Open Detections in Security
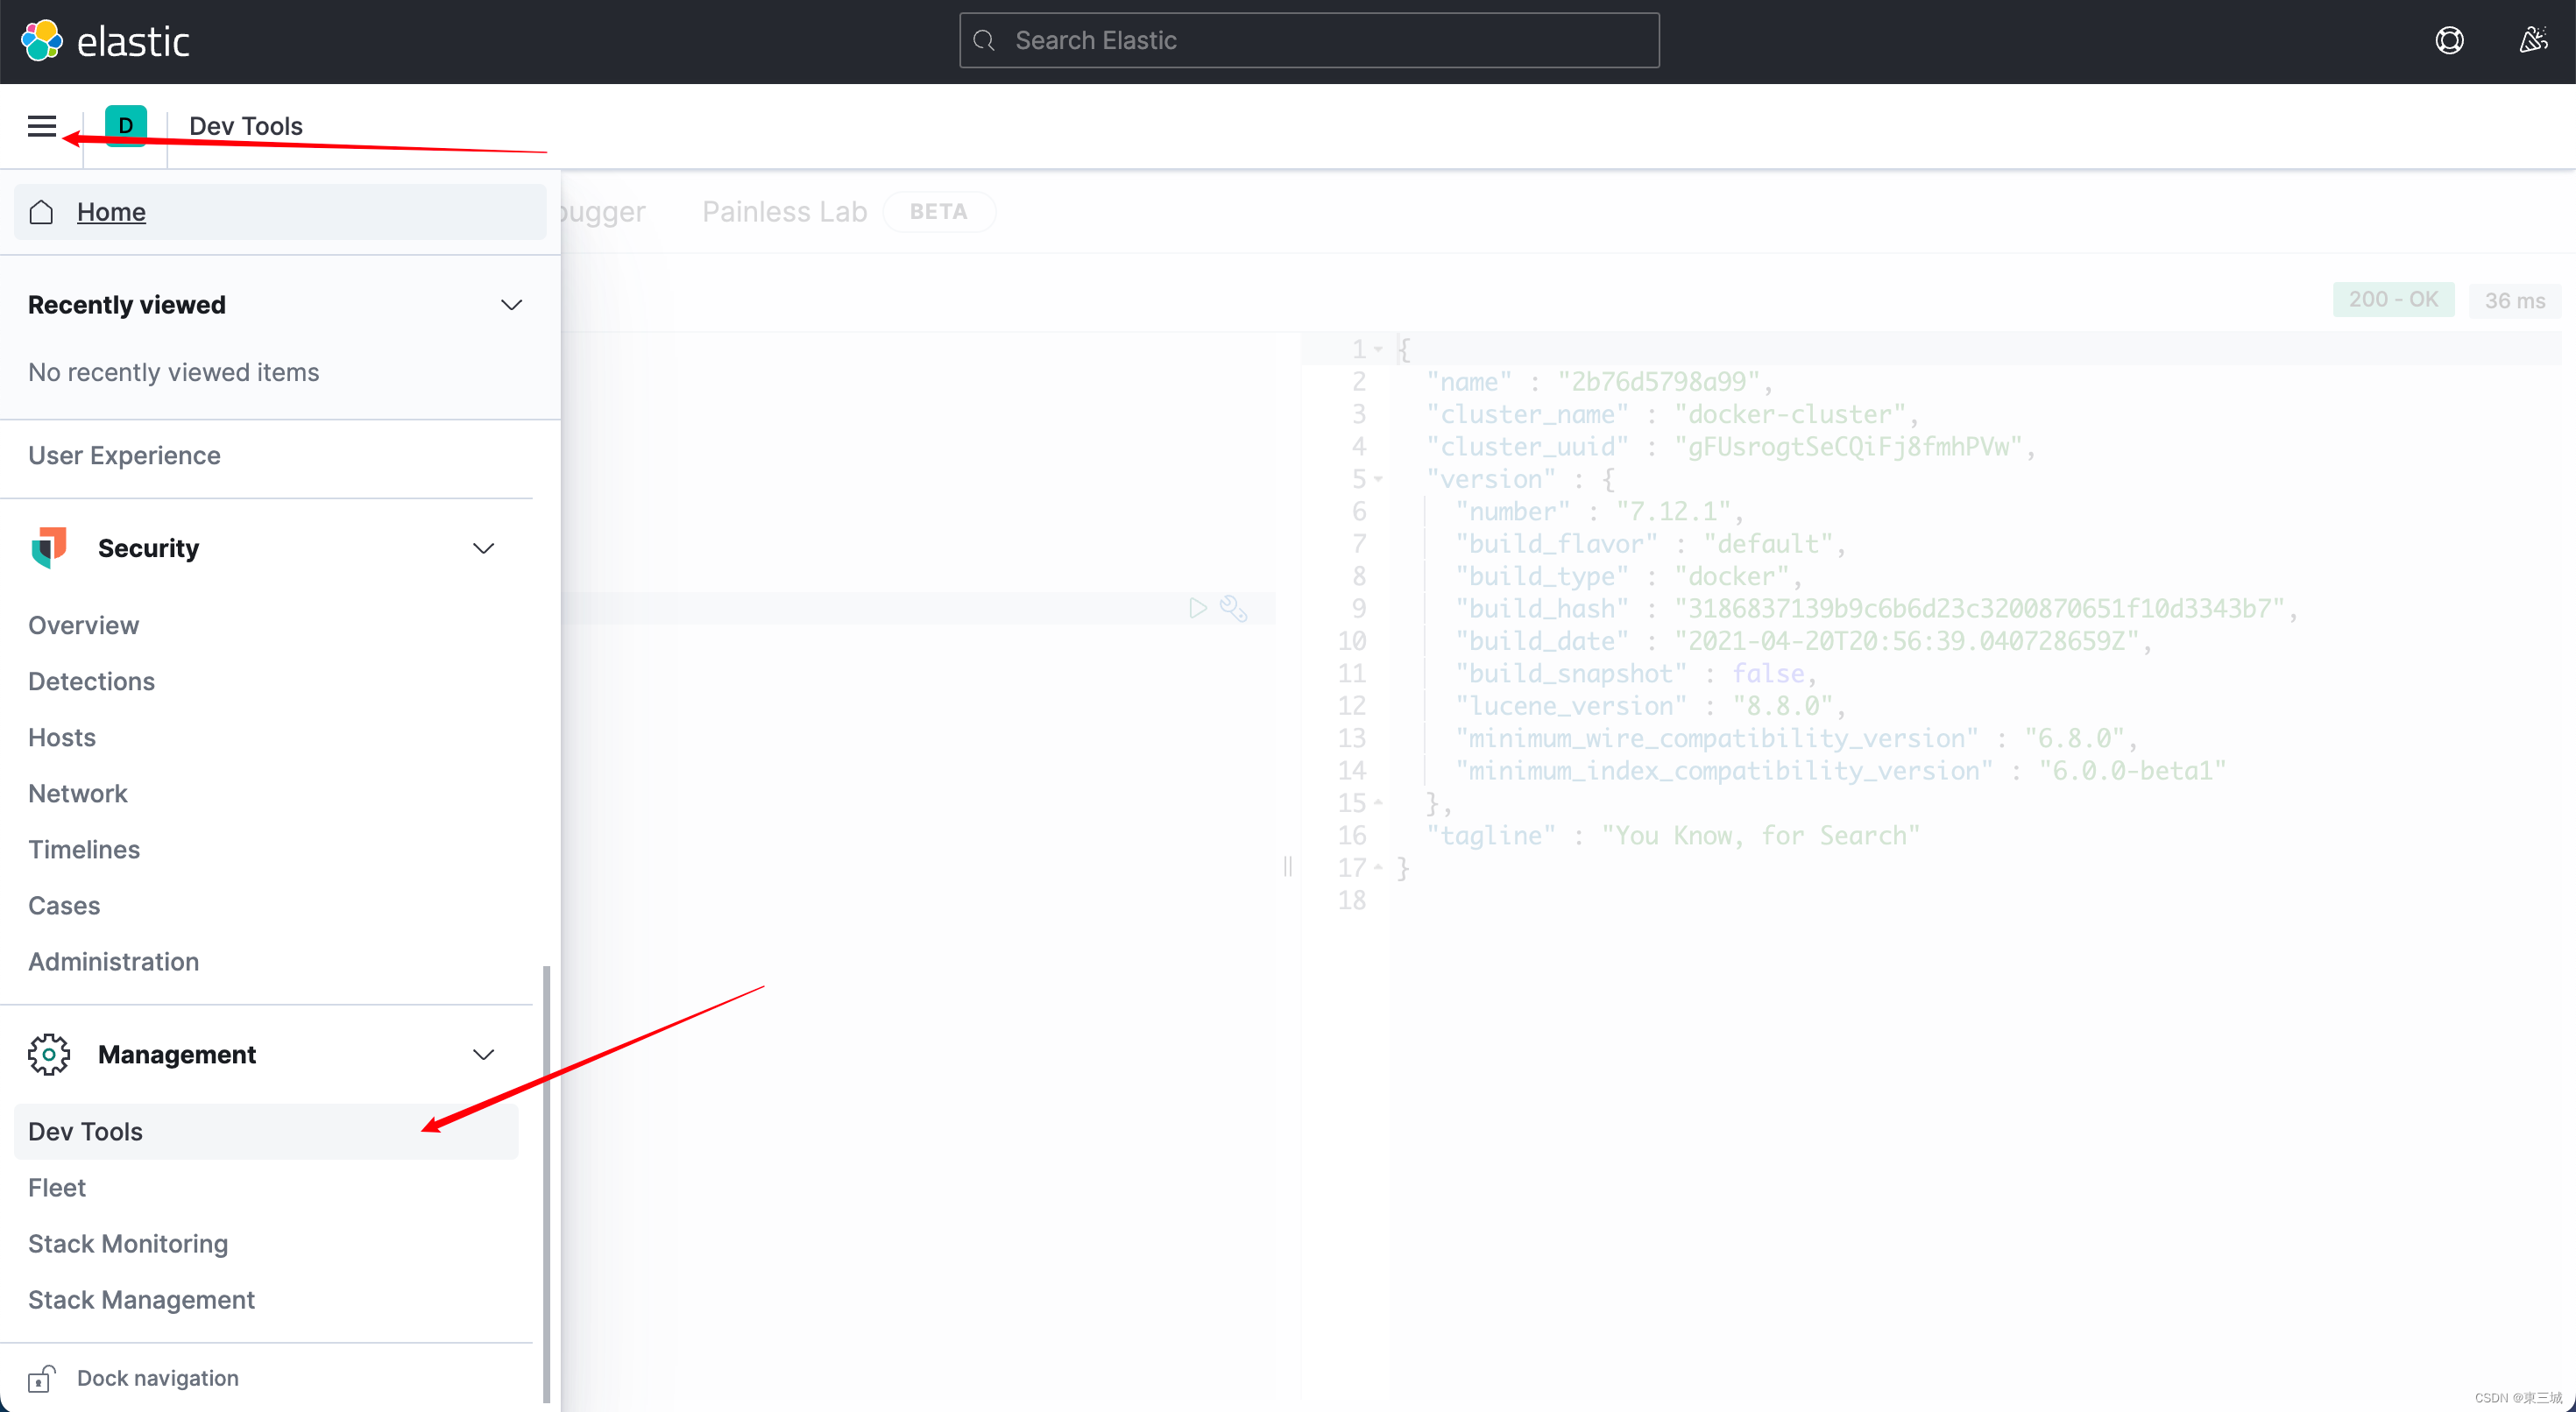Screen dimensions: 2576x1412 [92, 681]
